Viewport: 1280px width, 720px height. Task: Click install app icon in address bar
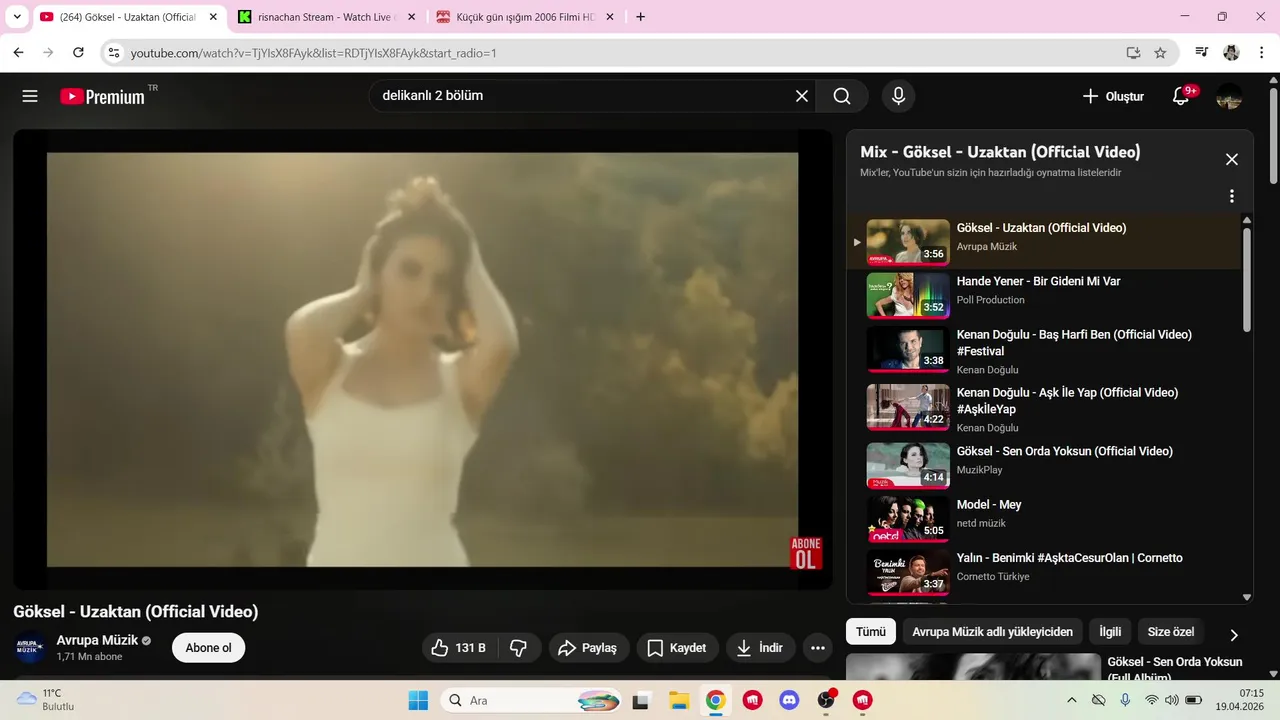tap(1133, 53)
